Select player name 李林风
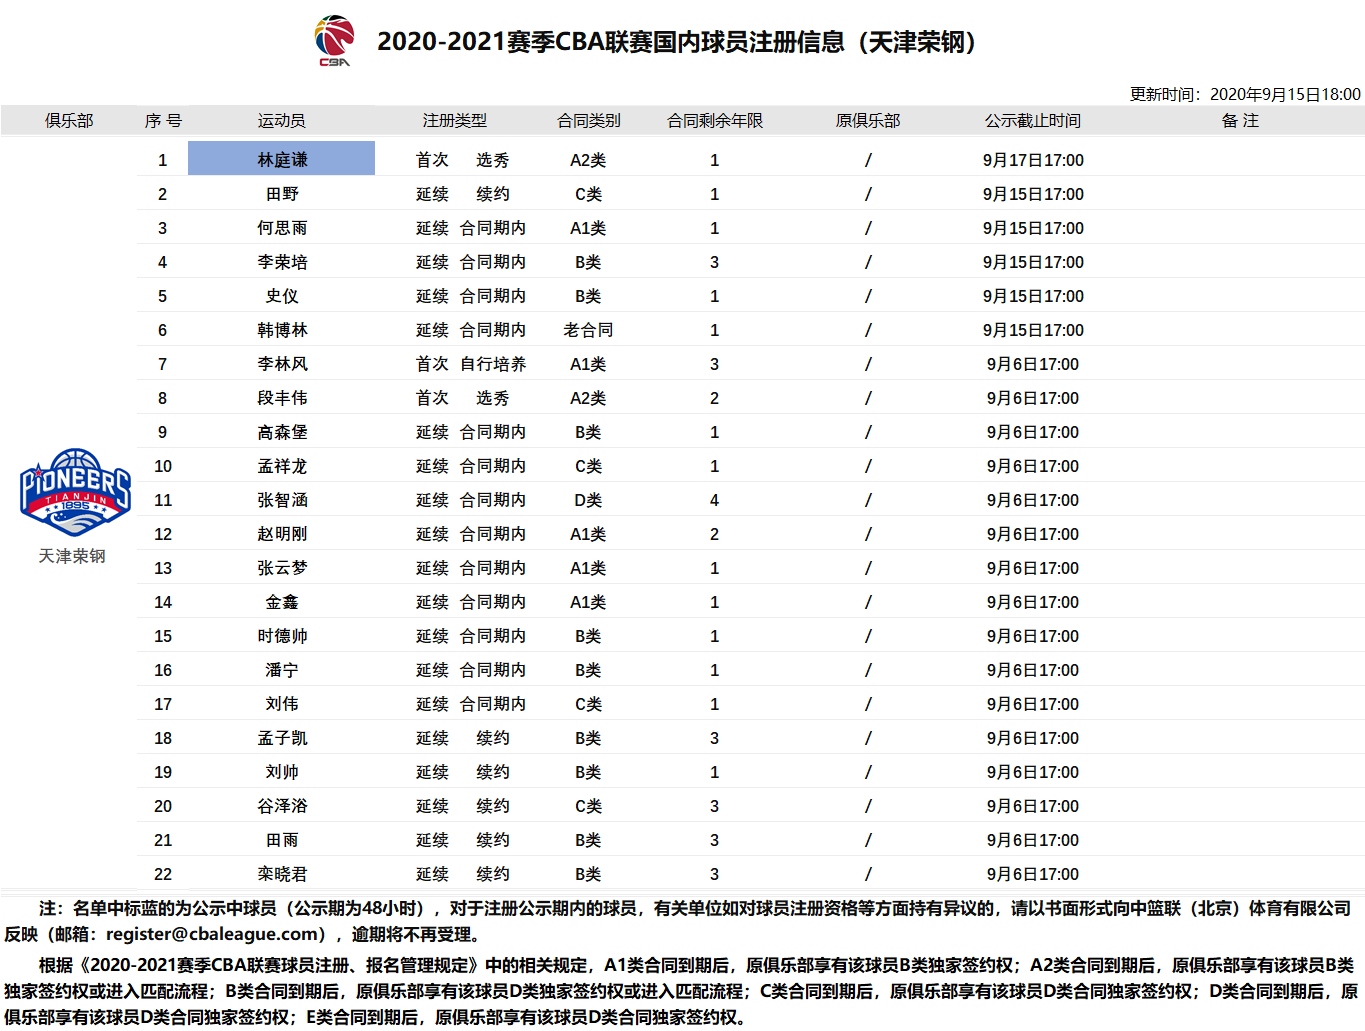This screenshot has width=1365, height=1031. (282, 364)
